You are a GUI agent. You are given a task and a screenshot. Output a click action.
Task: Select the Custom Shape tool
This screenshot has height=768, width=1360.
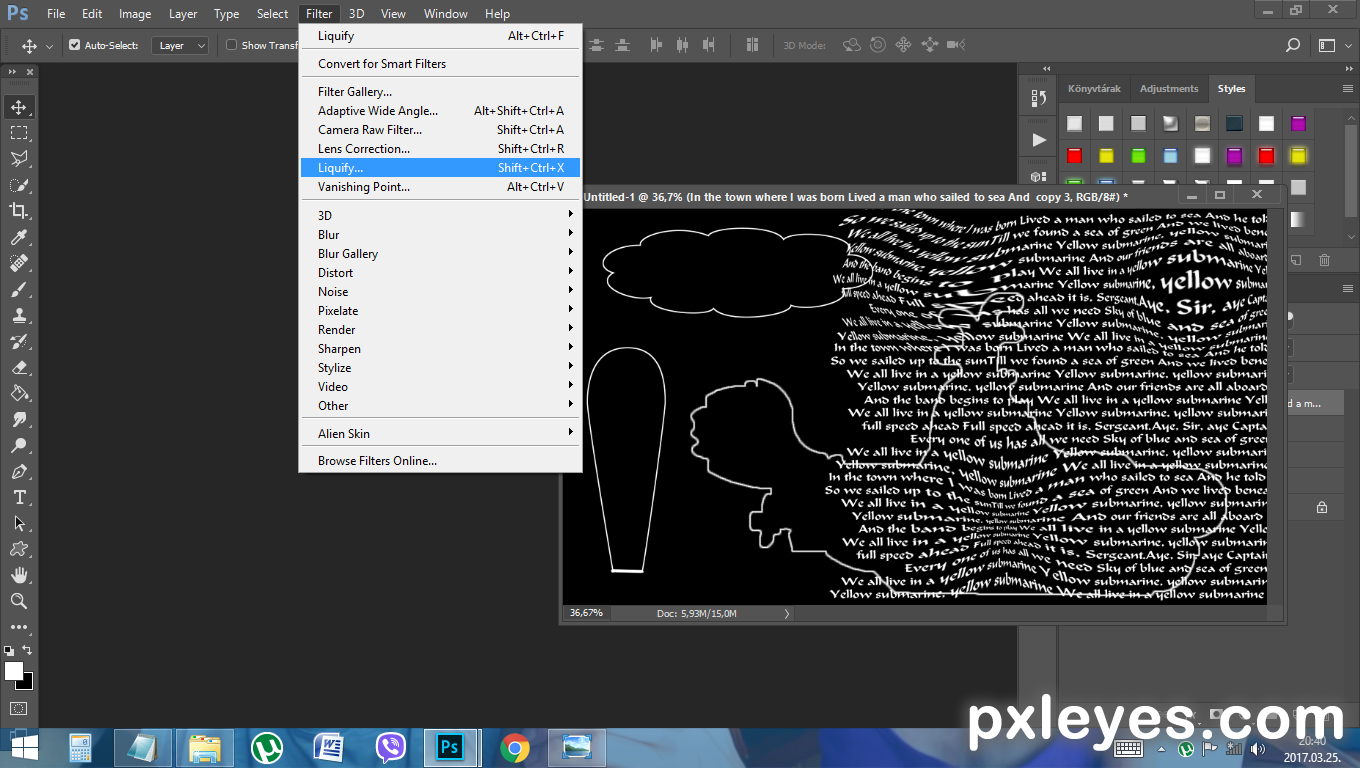pyautogui.click(x=19, y=549)
